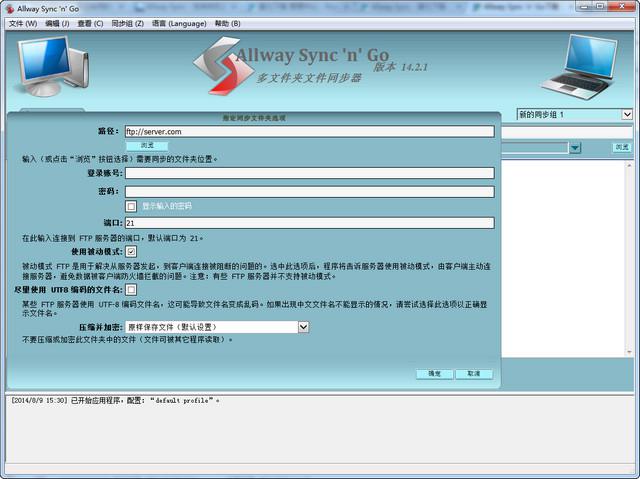Click the blue down-arrow beside the right folder path

575,147
